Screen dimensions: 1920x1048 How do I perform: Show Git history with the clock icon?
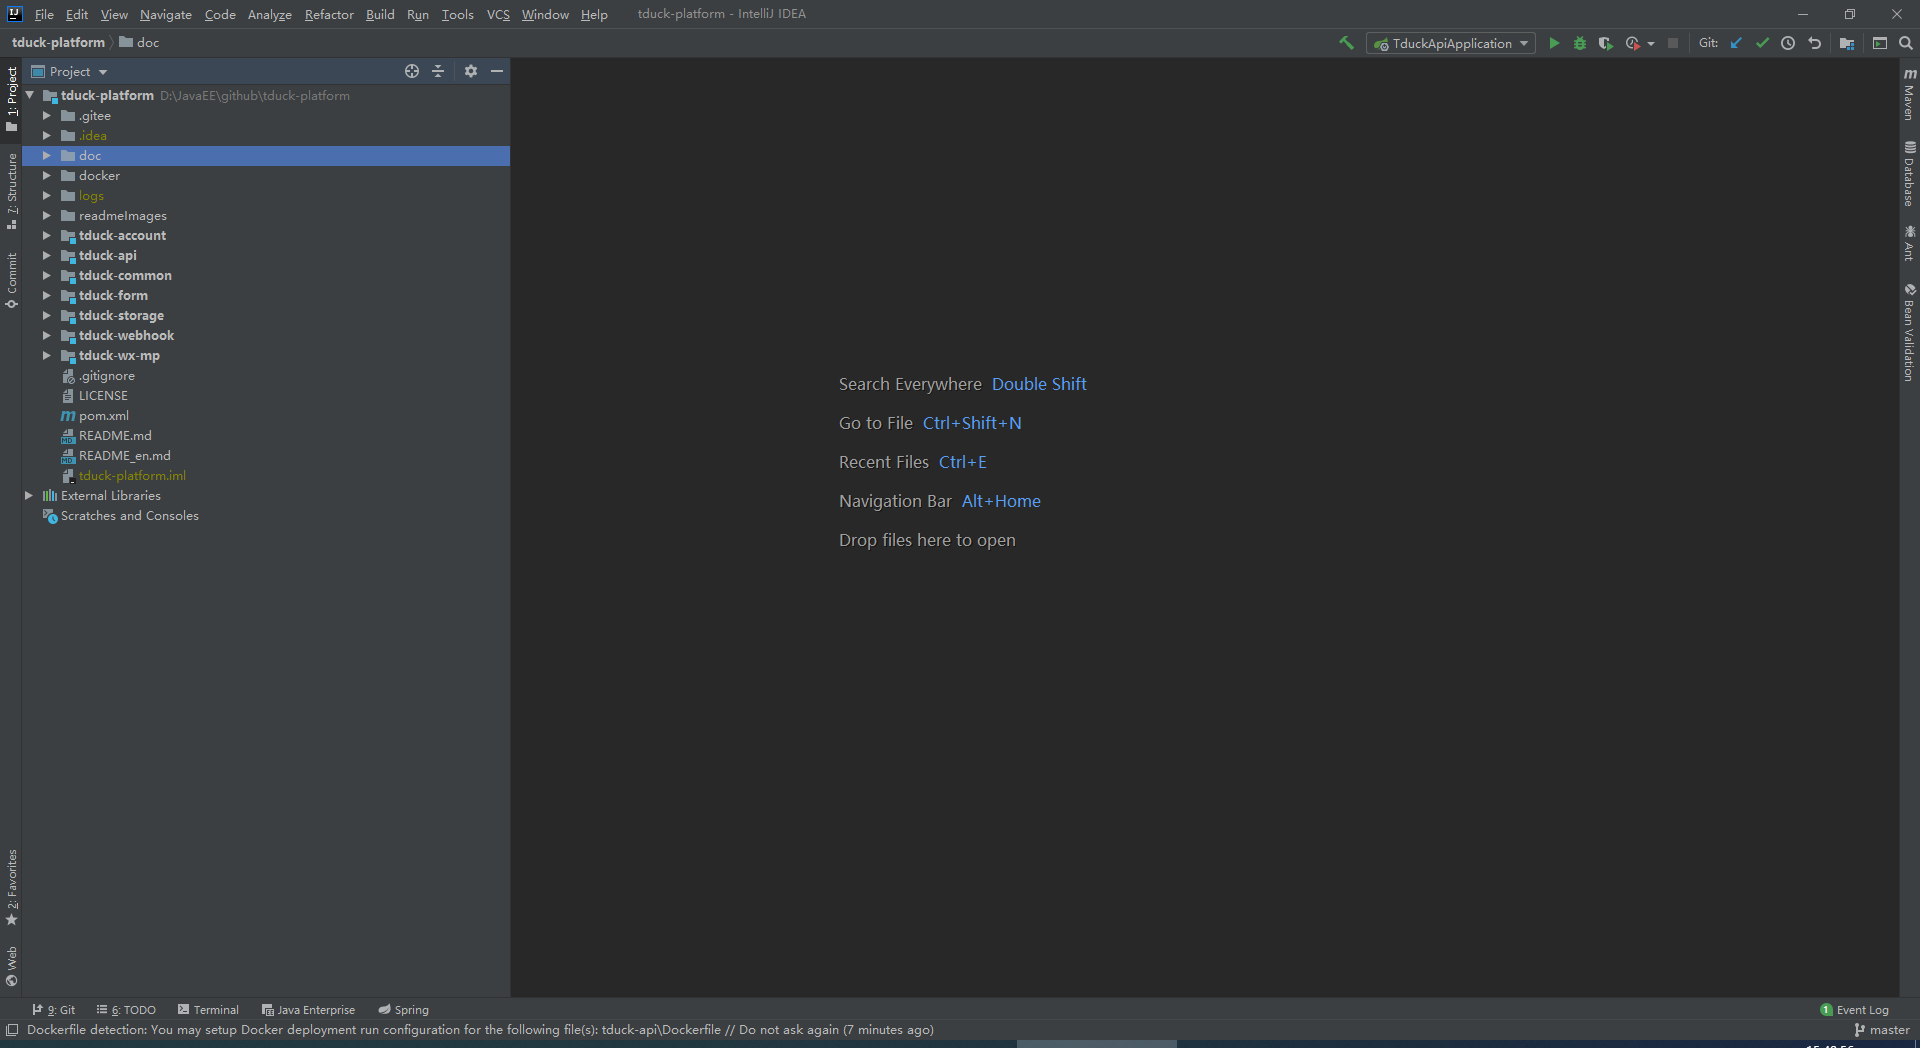click(x=1788, y=43)
